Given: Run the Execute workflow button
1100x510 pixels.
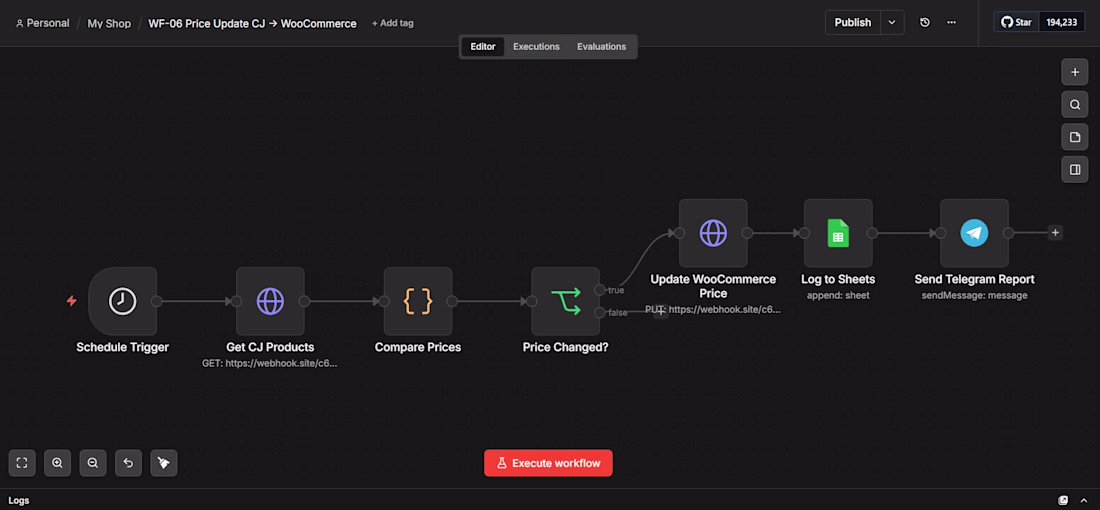Looking at the screenshot, I should pyautogui.click(x=548, y=463).
